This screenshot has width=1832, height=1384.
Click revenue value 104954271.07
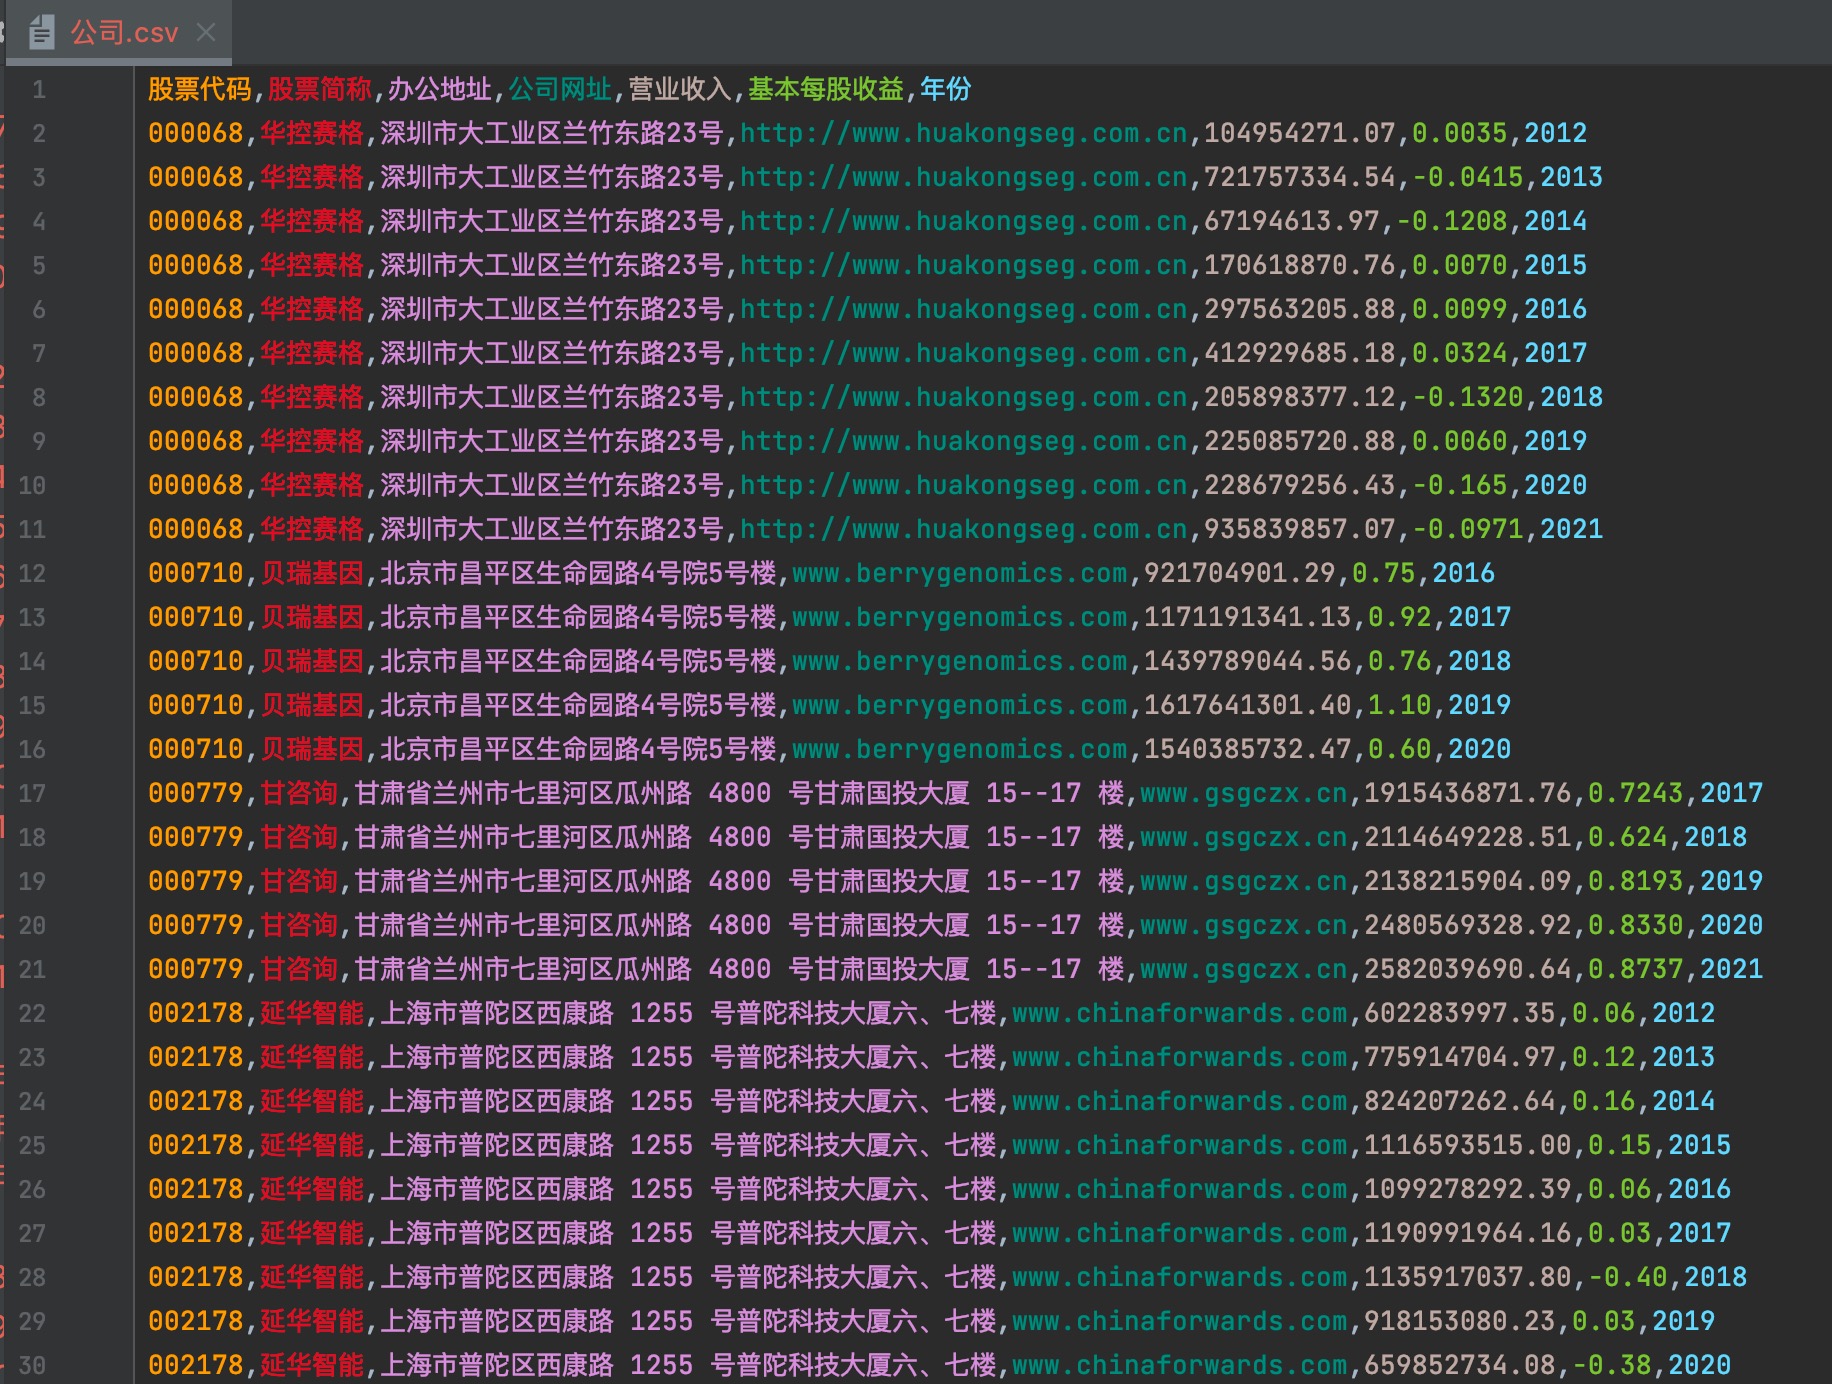1300,133
